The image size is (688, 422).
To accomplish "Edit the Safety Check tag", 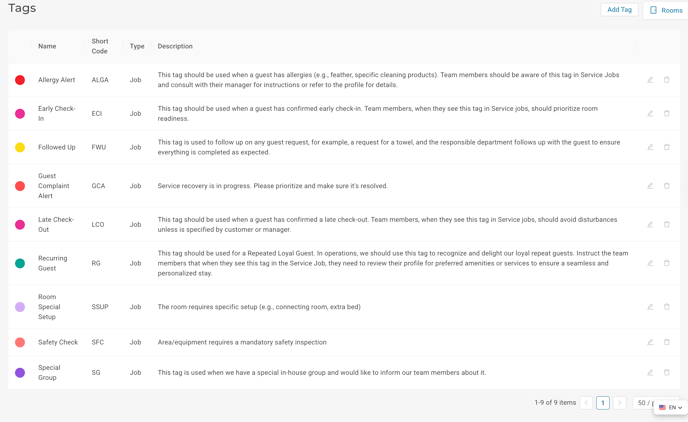I will (650, 342).
